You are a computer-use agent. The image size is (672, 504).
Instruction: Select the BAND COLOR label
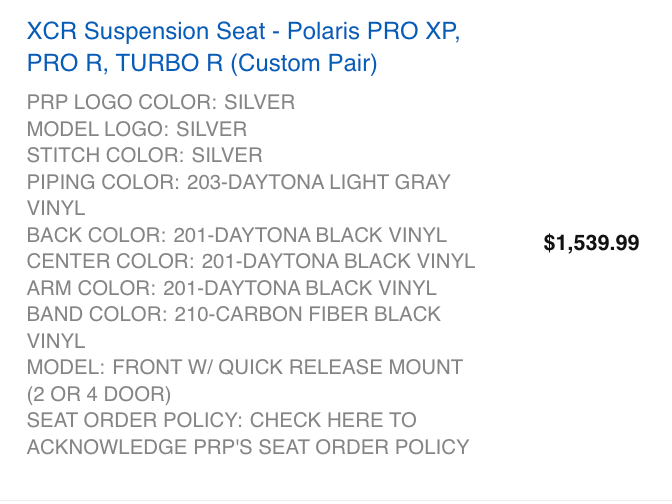point(97,314)
